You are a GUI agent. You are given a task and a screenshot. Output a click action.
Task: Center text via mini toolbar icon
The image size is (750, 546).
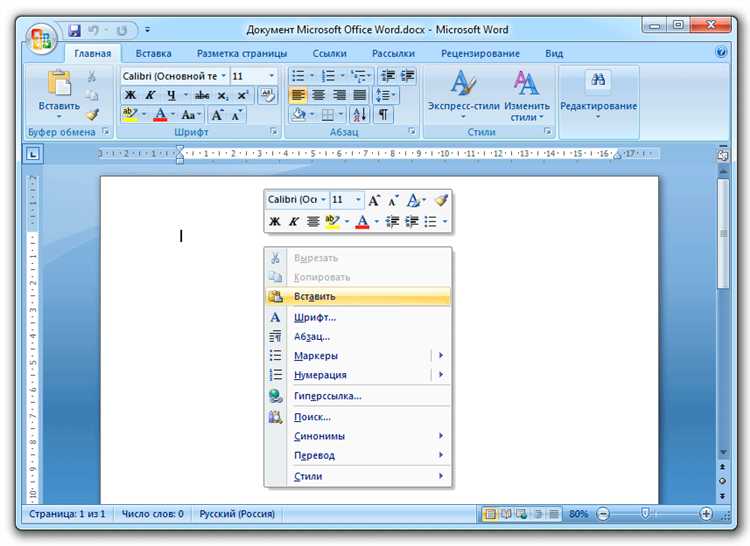[x=313, y=222]
